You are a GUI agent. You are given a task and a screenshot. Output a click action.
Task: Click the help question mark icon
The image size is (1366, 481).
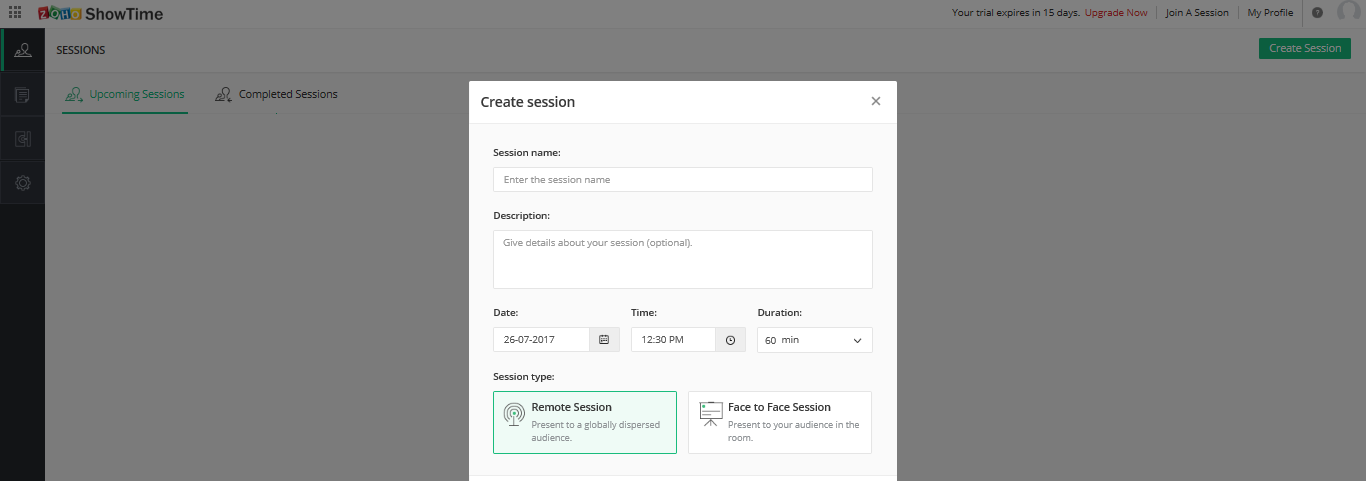pos(1317,13)
